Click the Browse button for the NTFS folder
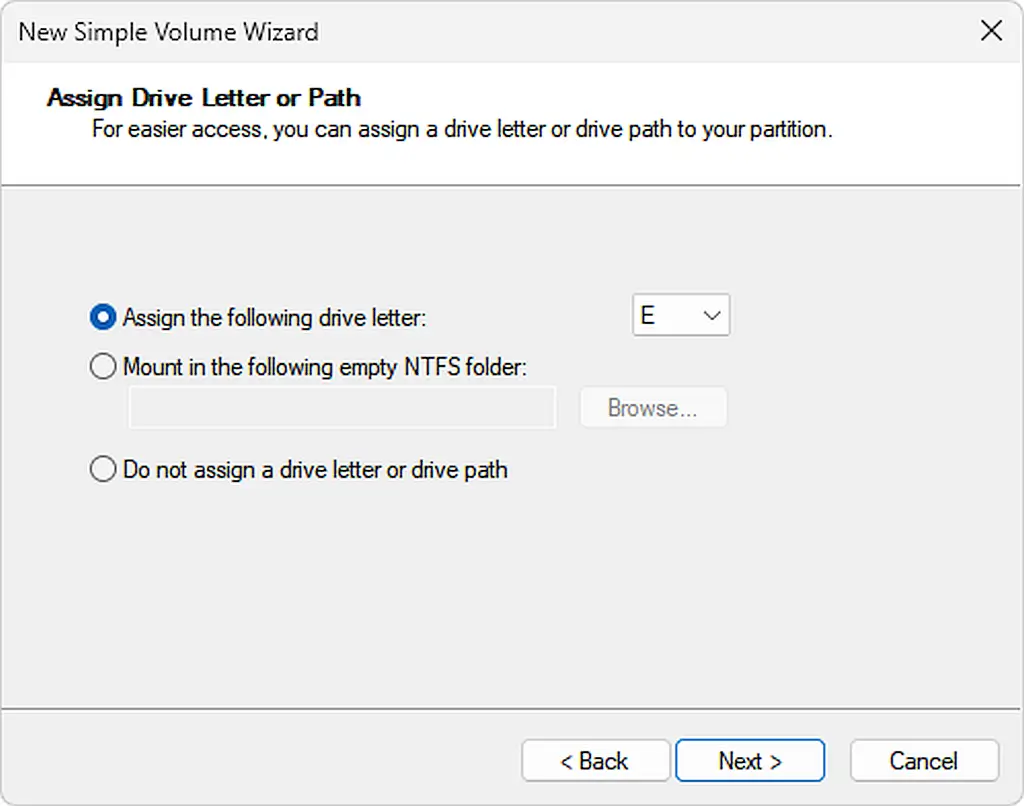This screenshot has width=1024, height=806. (x=652, y=407)
